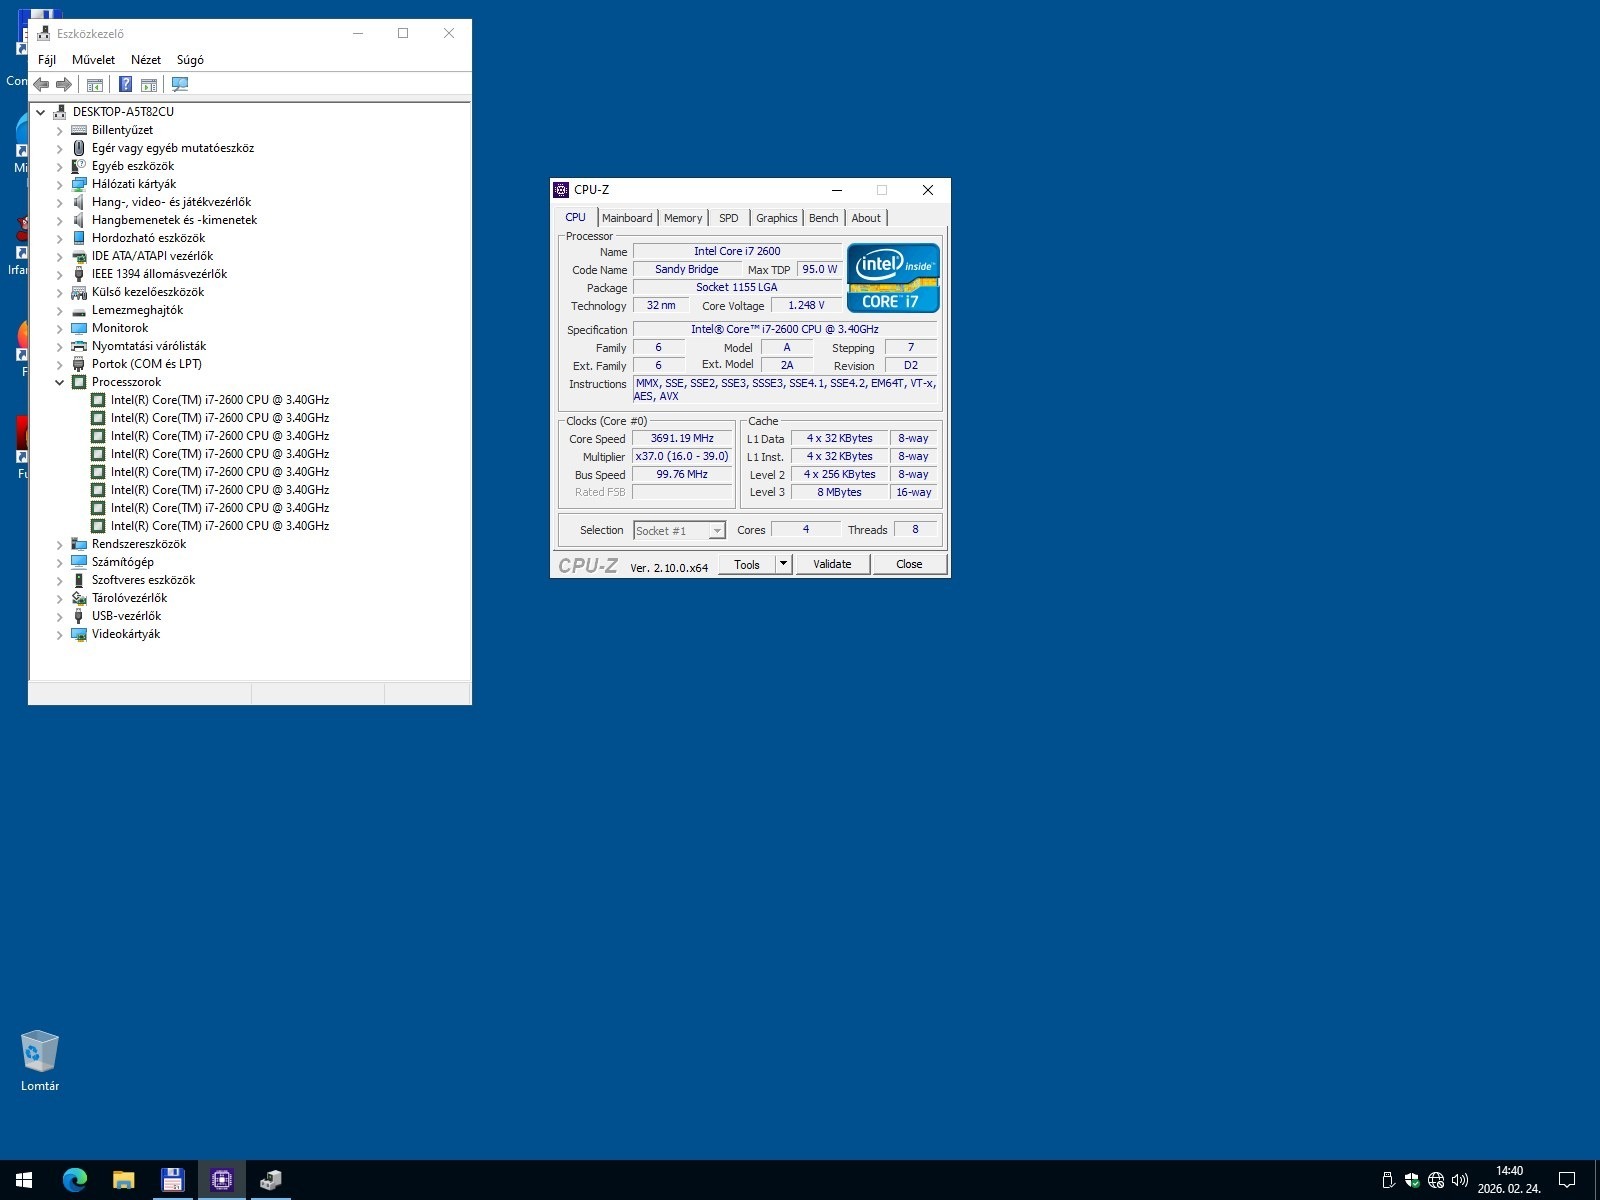Open Windows Security from the system tray

pos(1412,1180)
